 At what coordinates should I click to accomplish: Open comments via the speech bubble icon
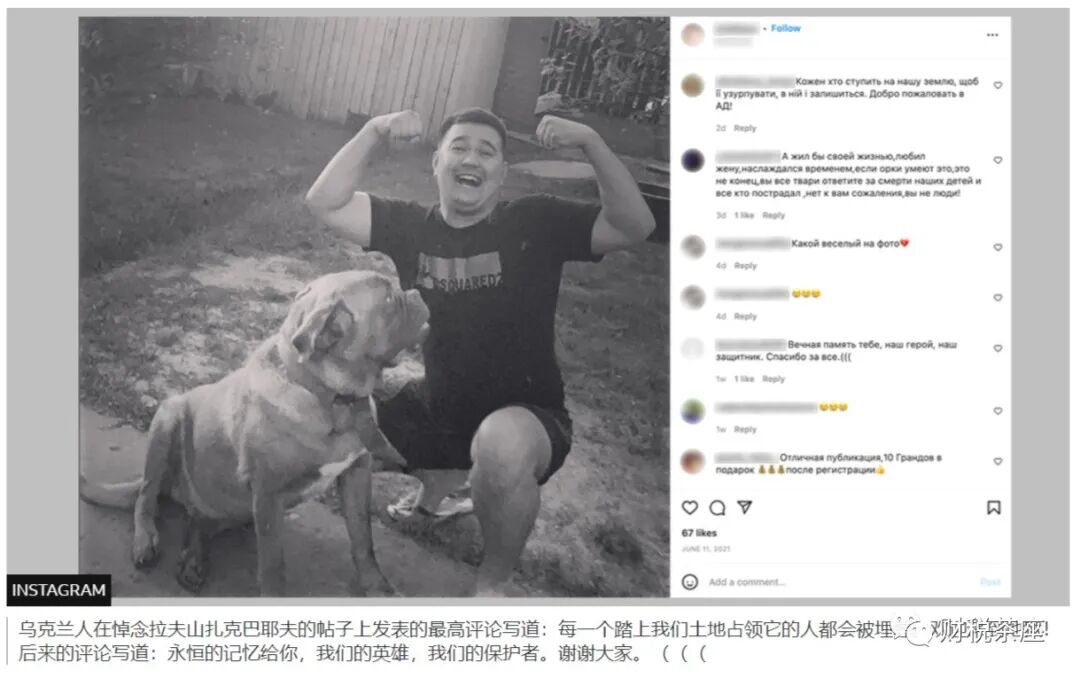click(x=717, y=508)
